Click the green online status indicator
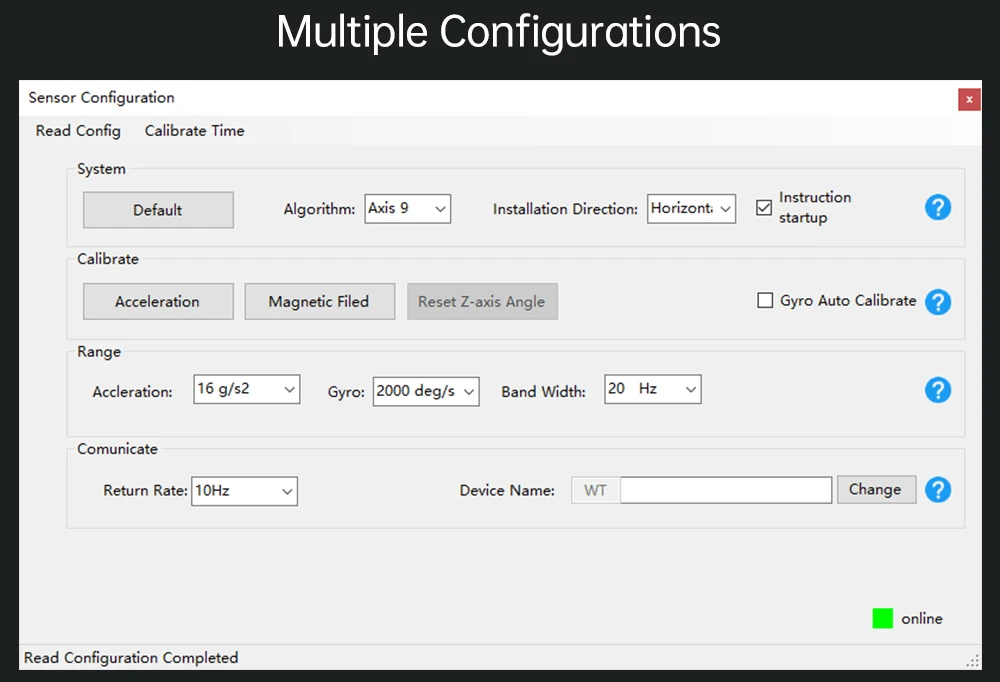 pos(883,618)
